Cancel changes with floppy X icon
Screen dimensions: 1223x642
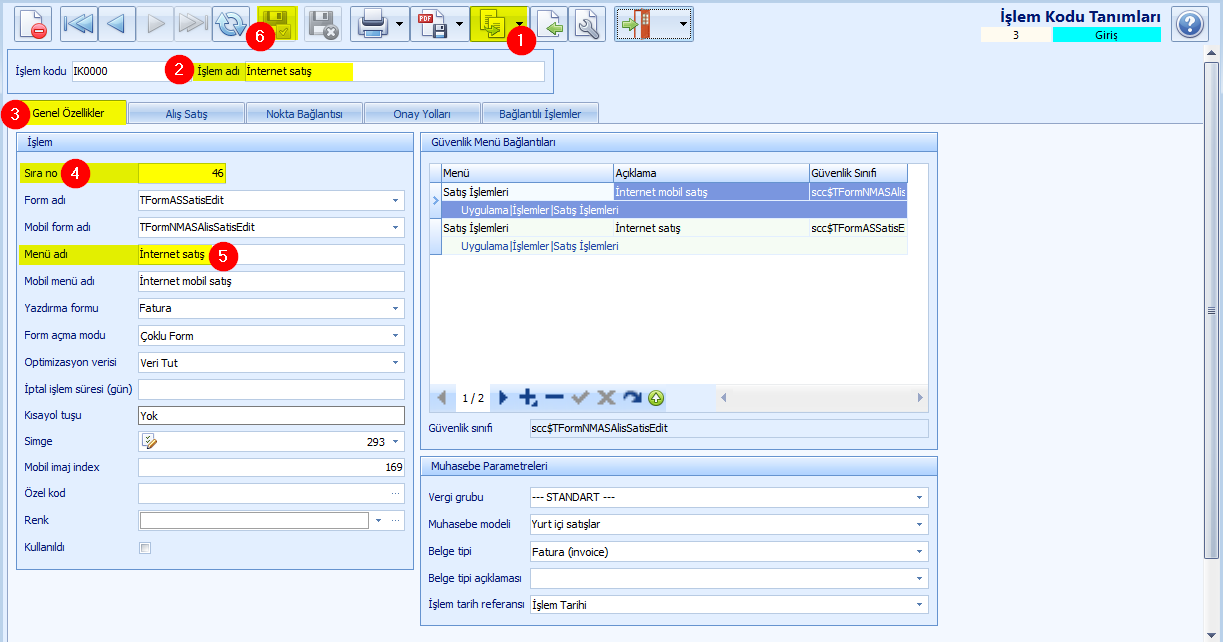click(x=323, y=24)
